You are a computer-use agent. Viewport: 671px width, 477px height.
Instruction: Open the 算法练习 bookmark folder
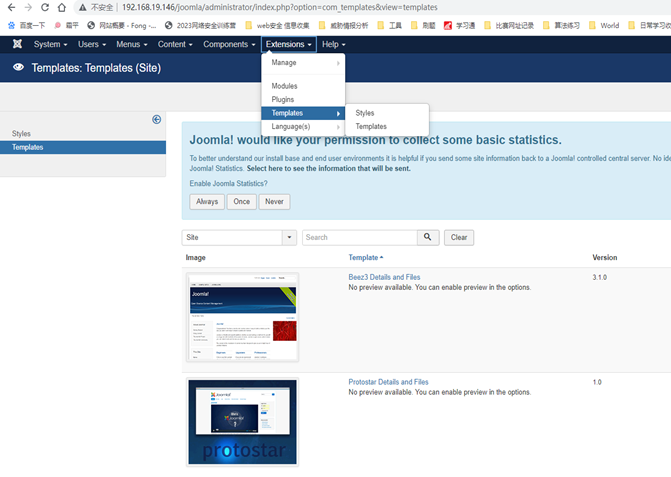561,26
